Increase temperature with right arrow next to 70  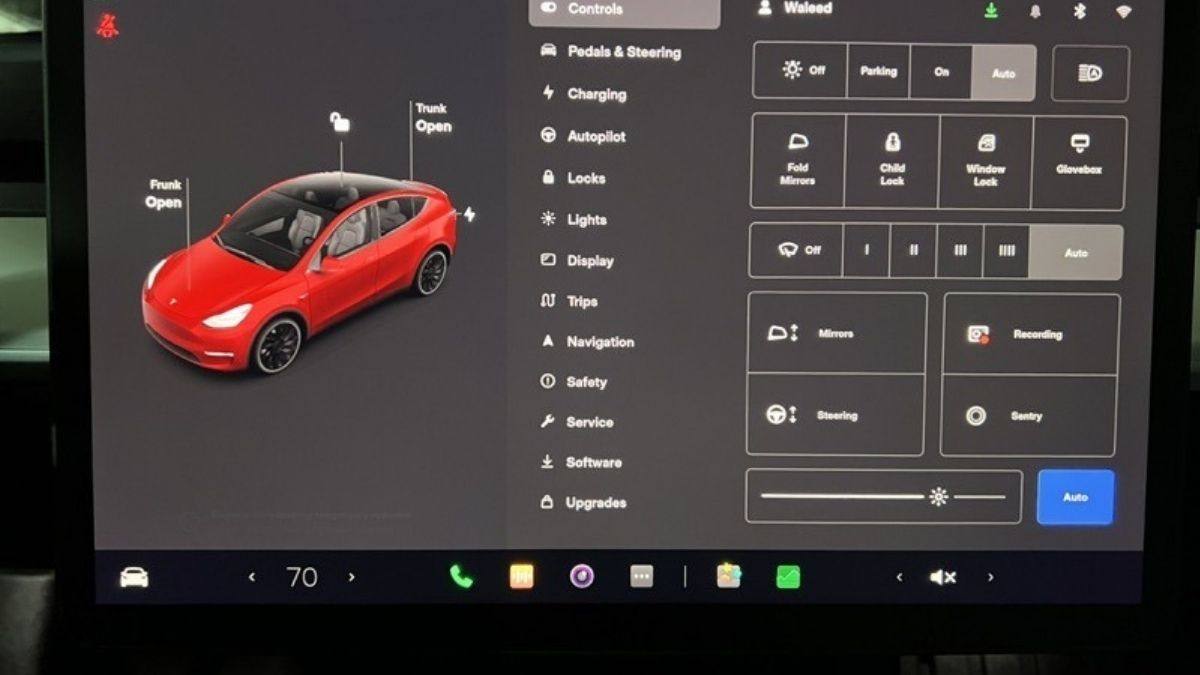[351, 577]
